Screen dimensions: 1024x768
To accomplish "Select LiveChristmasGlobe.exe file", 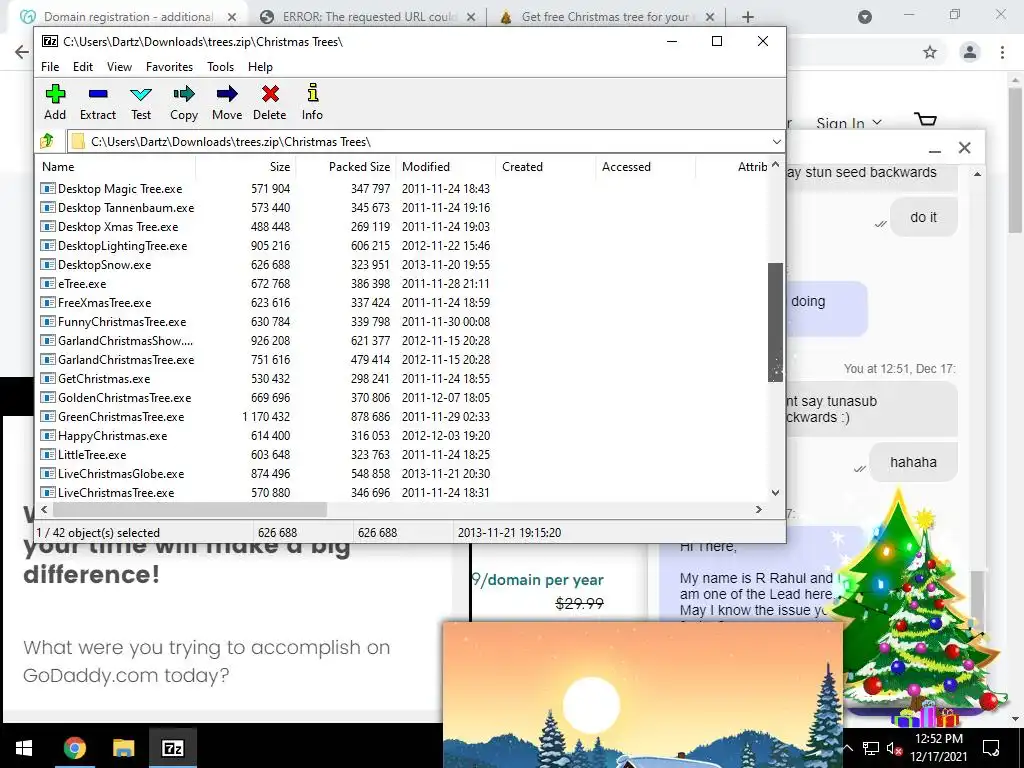I will click(121, 473).
